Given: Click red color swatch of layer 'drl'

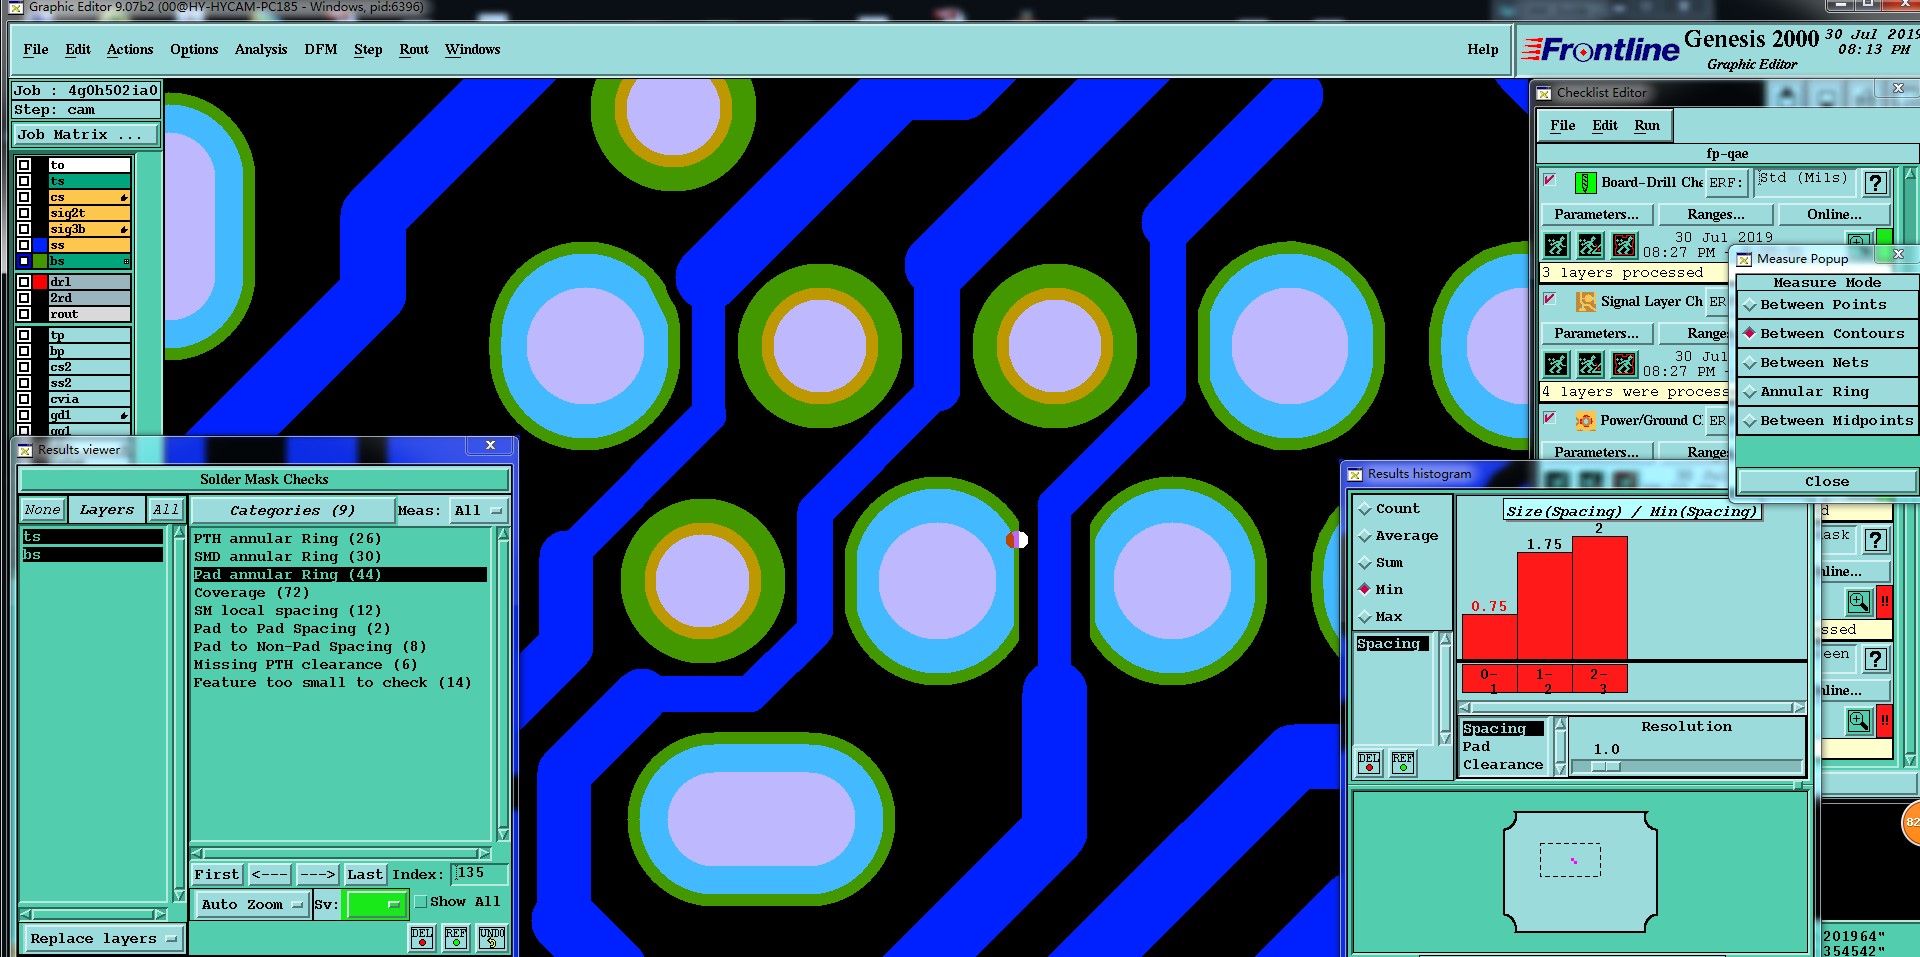Looking at the screenshot, I should 40,282.
